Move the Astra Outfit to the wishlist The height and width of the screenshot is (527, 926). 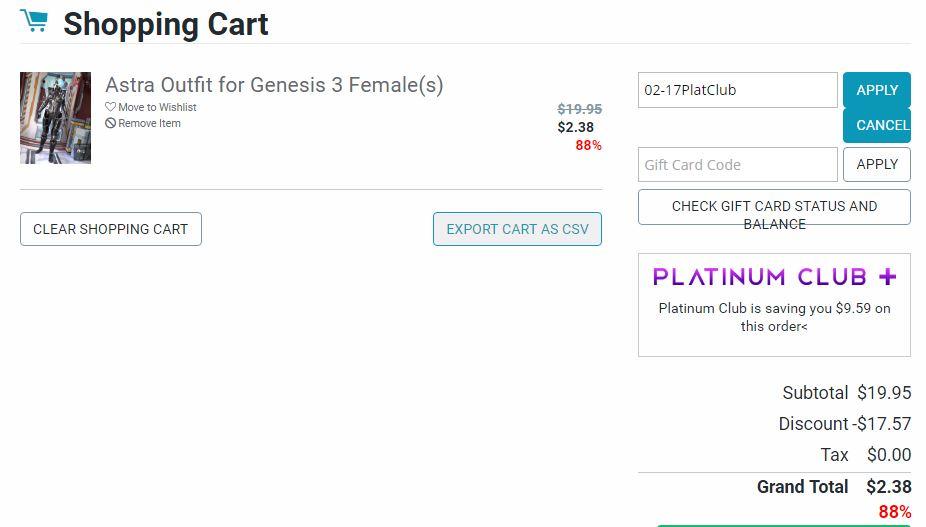tap(157, 107)
